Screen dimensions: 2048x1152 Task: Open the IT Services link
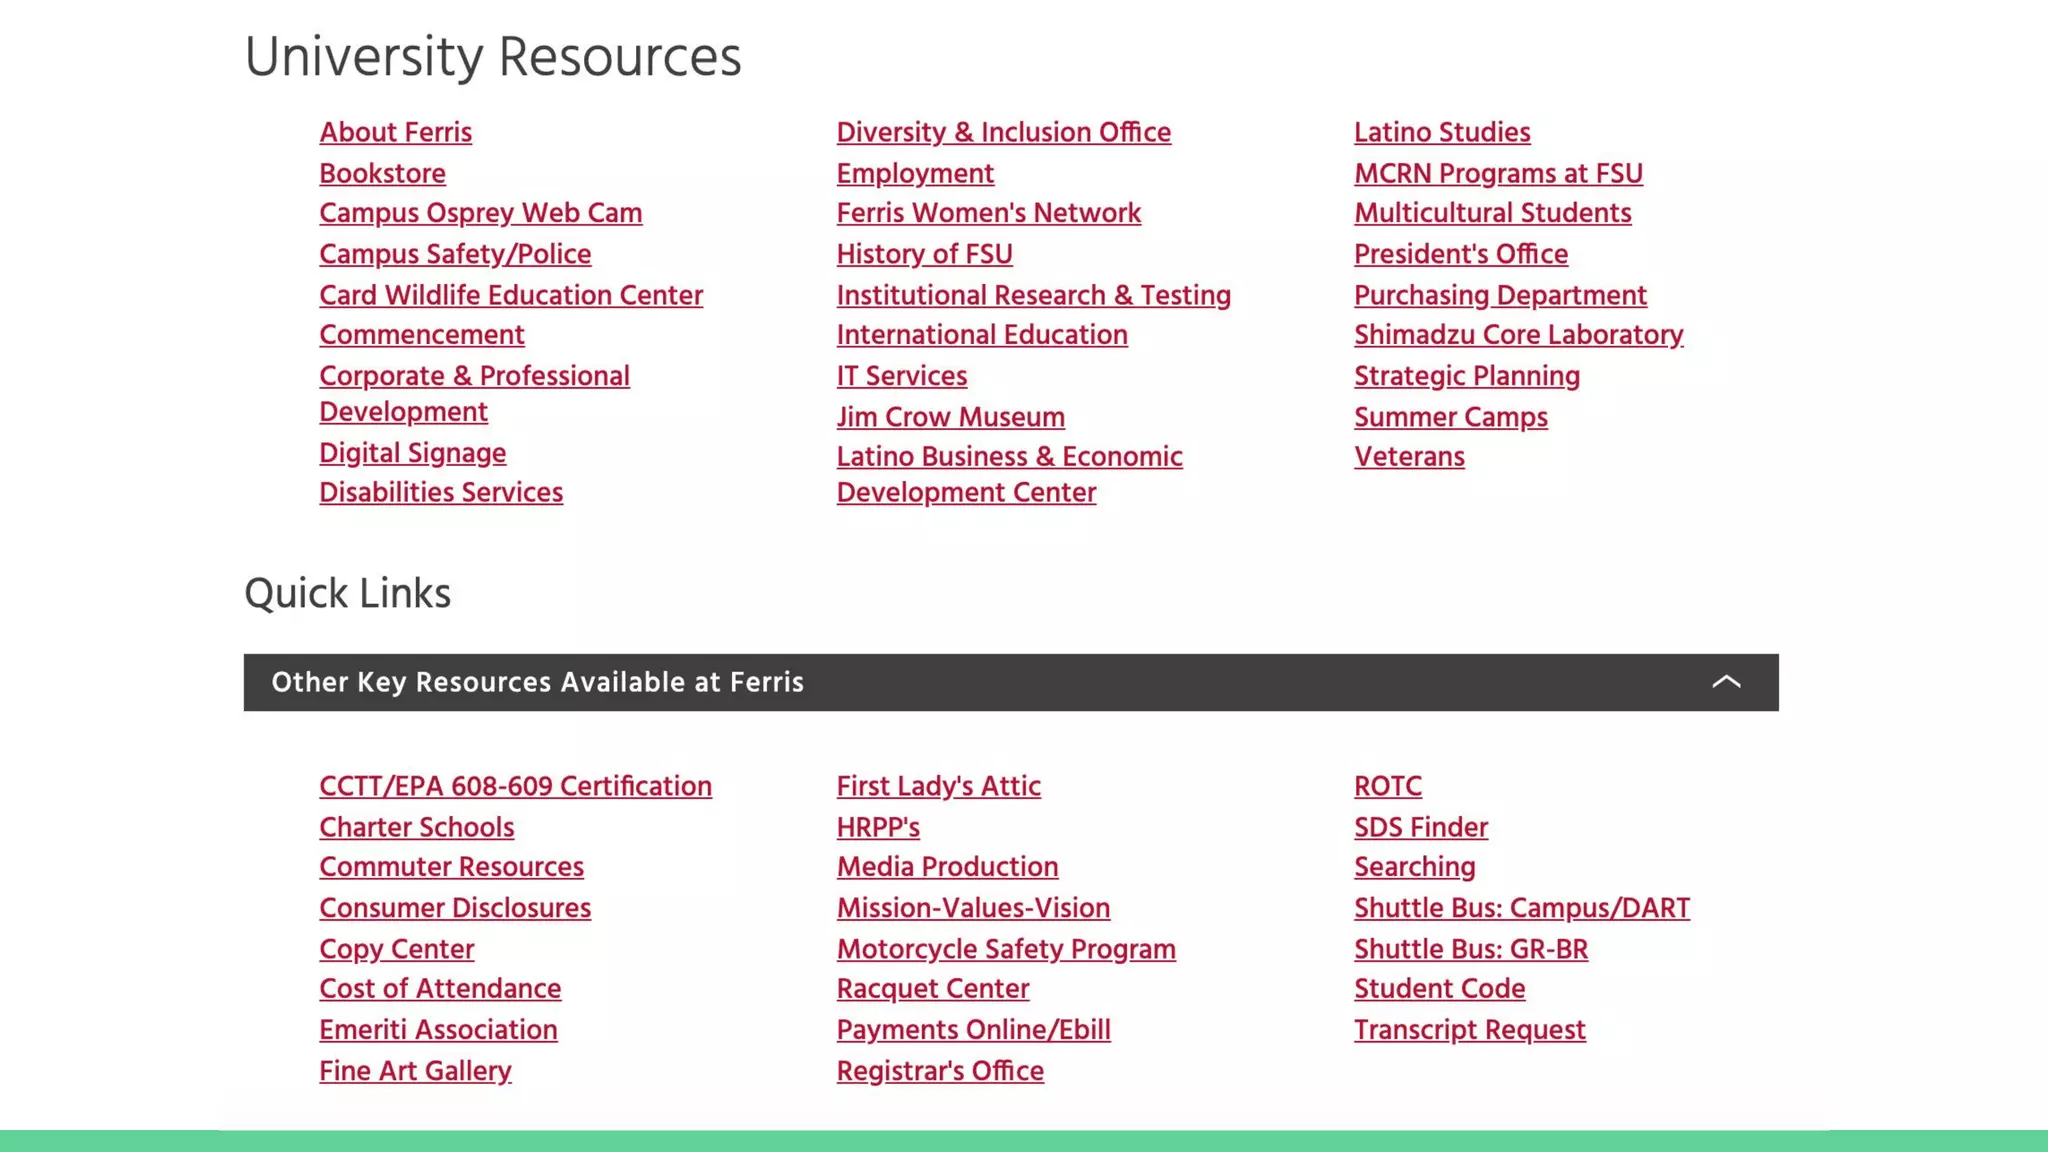click(x=901, y=376)
